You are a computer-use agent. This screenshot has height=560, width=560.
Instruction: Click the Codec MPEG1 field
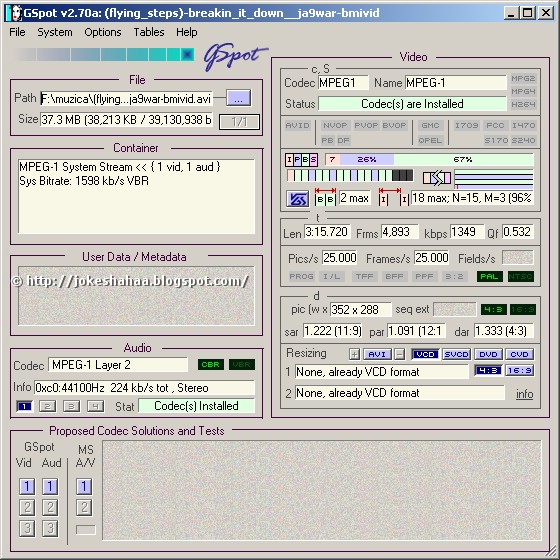click(343, 83)
